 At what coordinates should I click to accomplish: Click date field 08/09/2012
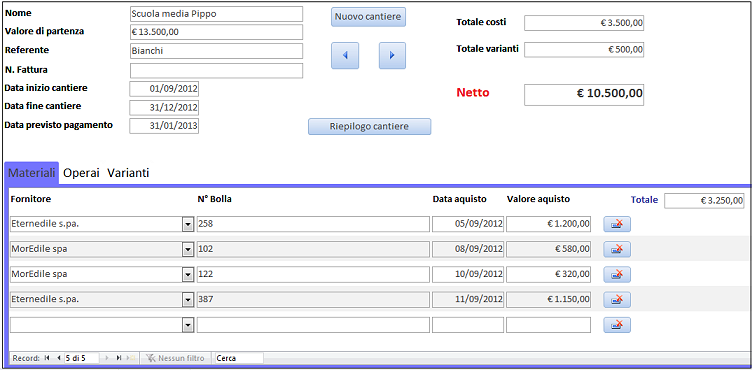(468, 249)
